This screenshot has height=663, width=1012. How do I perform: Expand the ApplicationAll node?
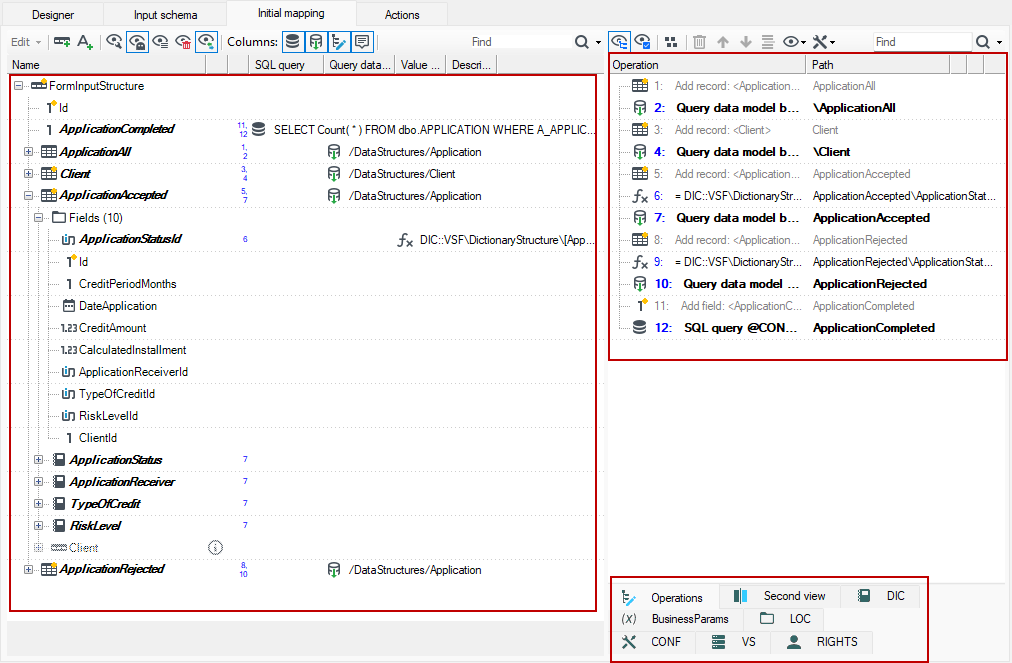[x=28, y=152]
